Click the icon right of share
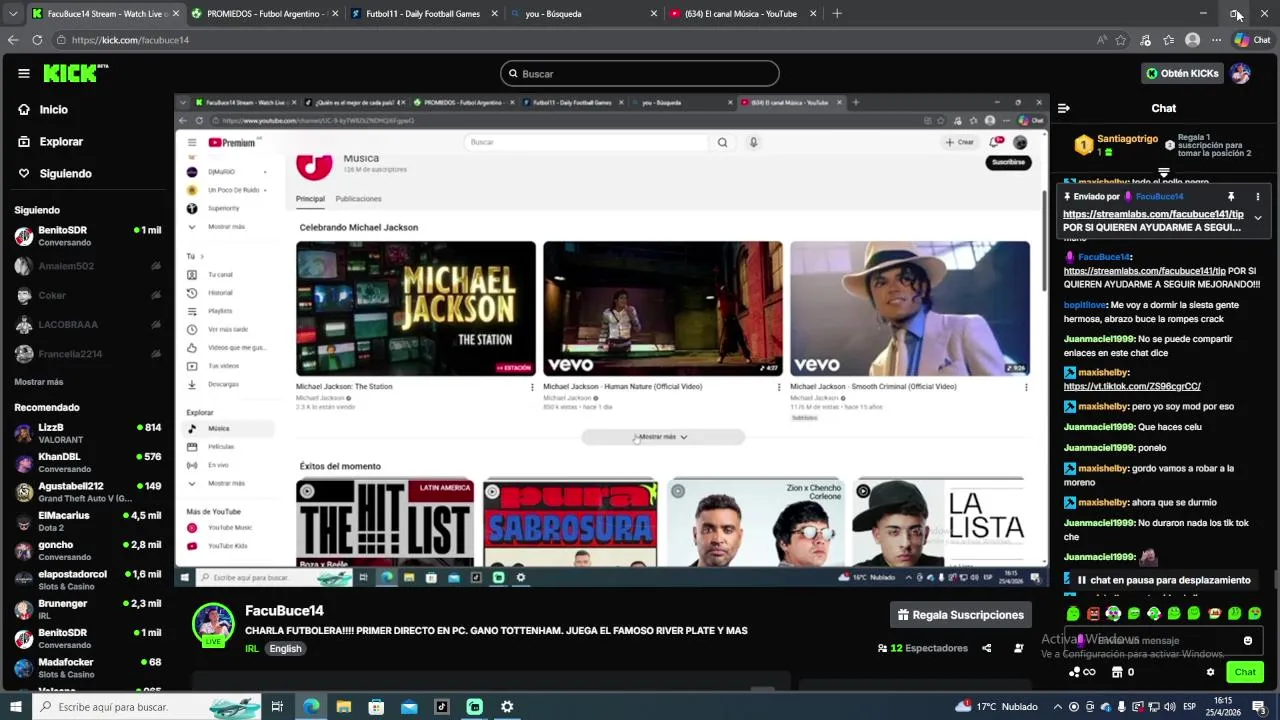 tap(1018, 648)
